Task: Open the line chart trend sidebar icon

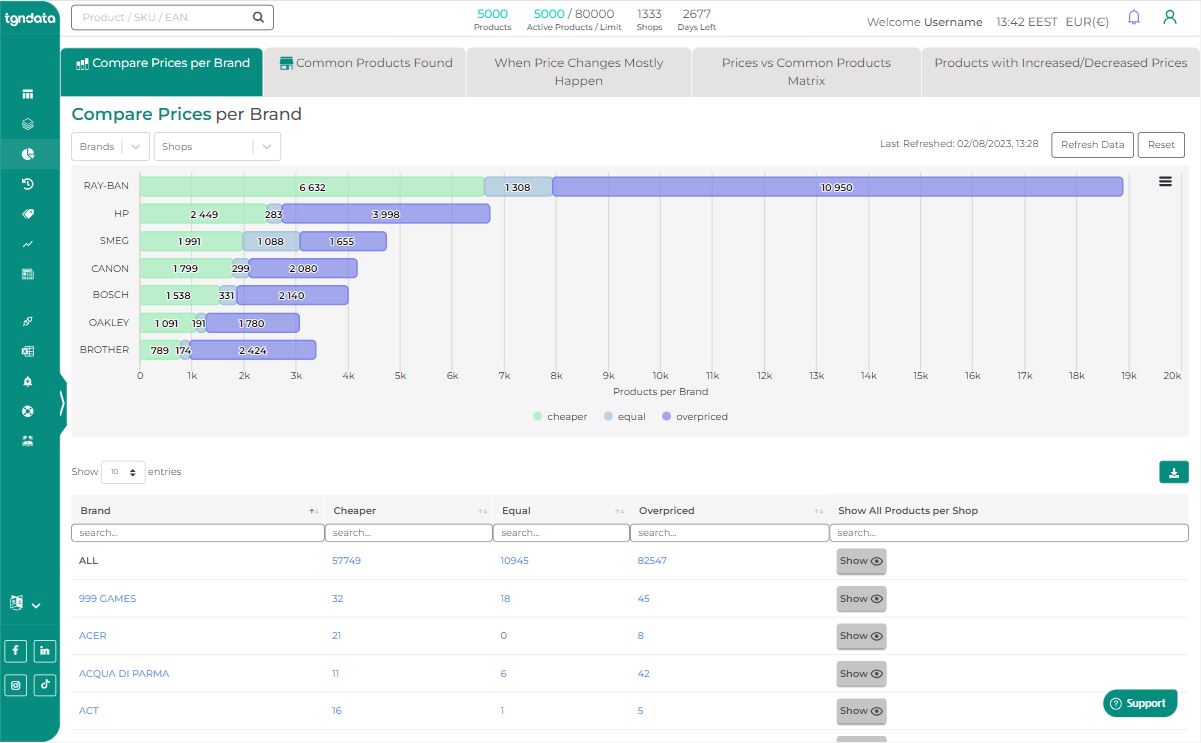Action: point(28,244)
